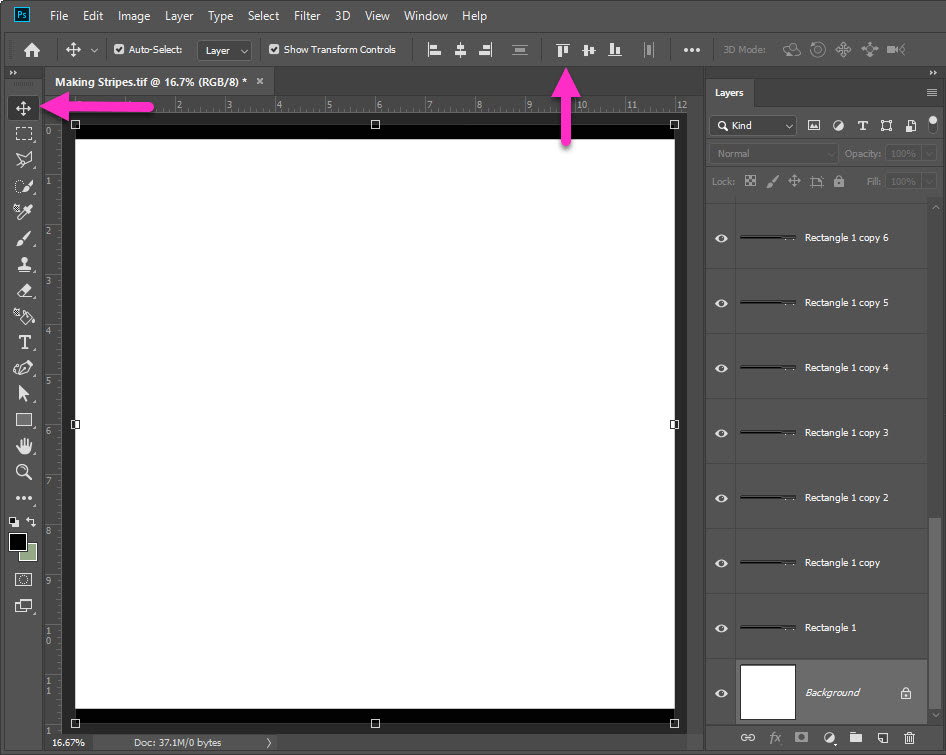The width and height of the screenshot is (946, 755).
Task: Select the Rectangular Marquee tool
Action: (x=24, y=134)
